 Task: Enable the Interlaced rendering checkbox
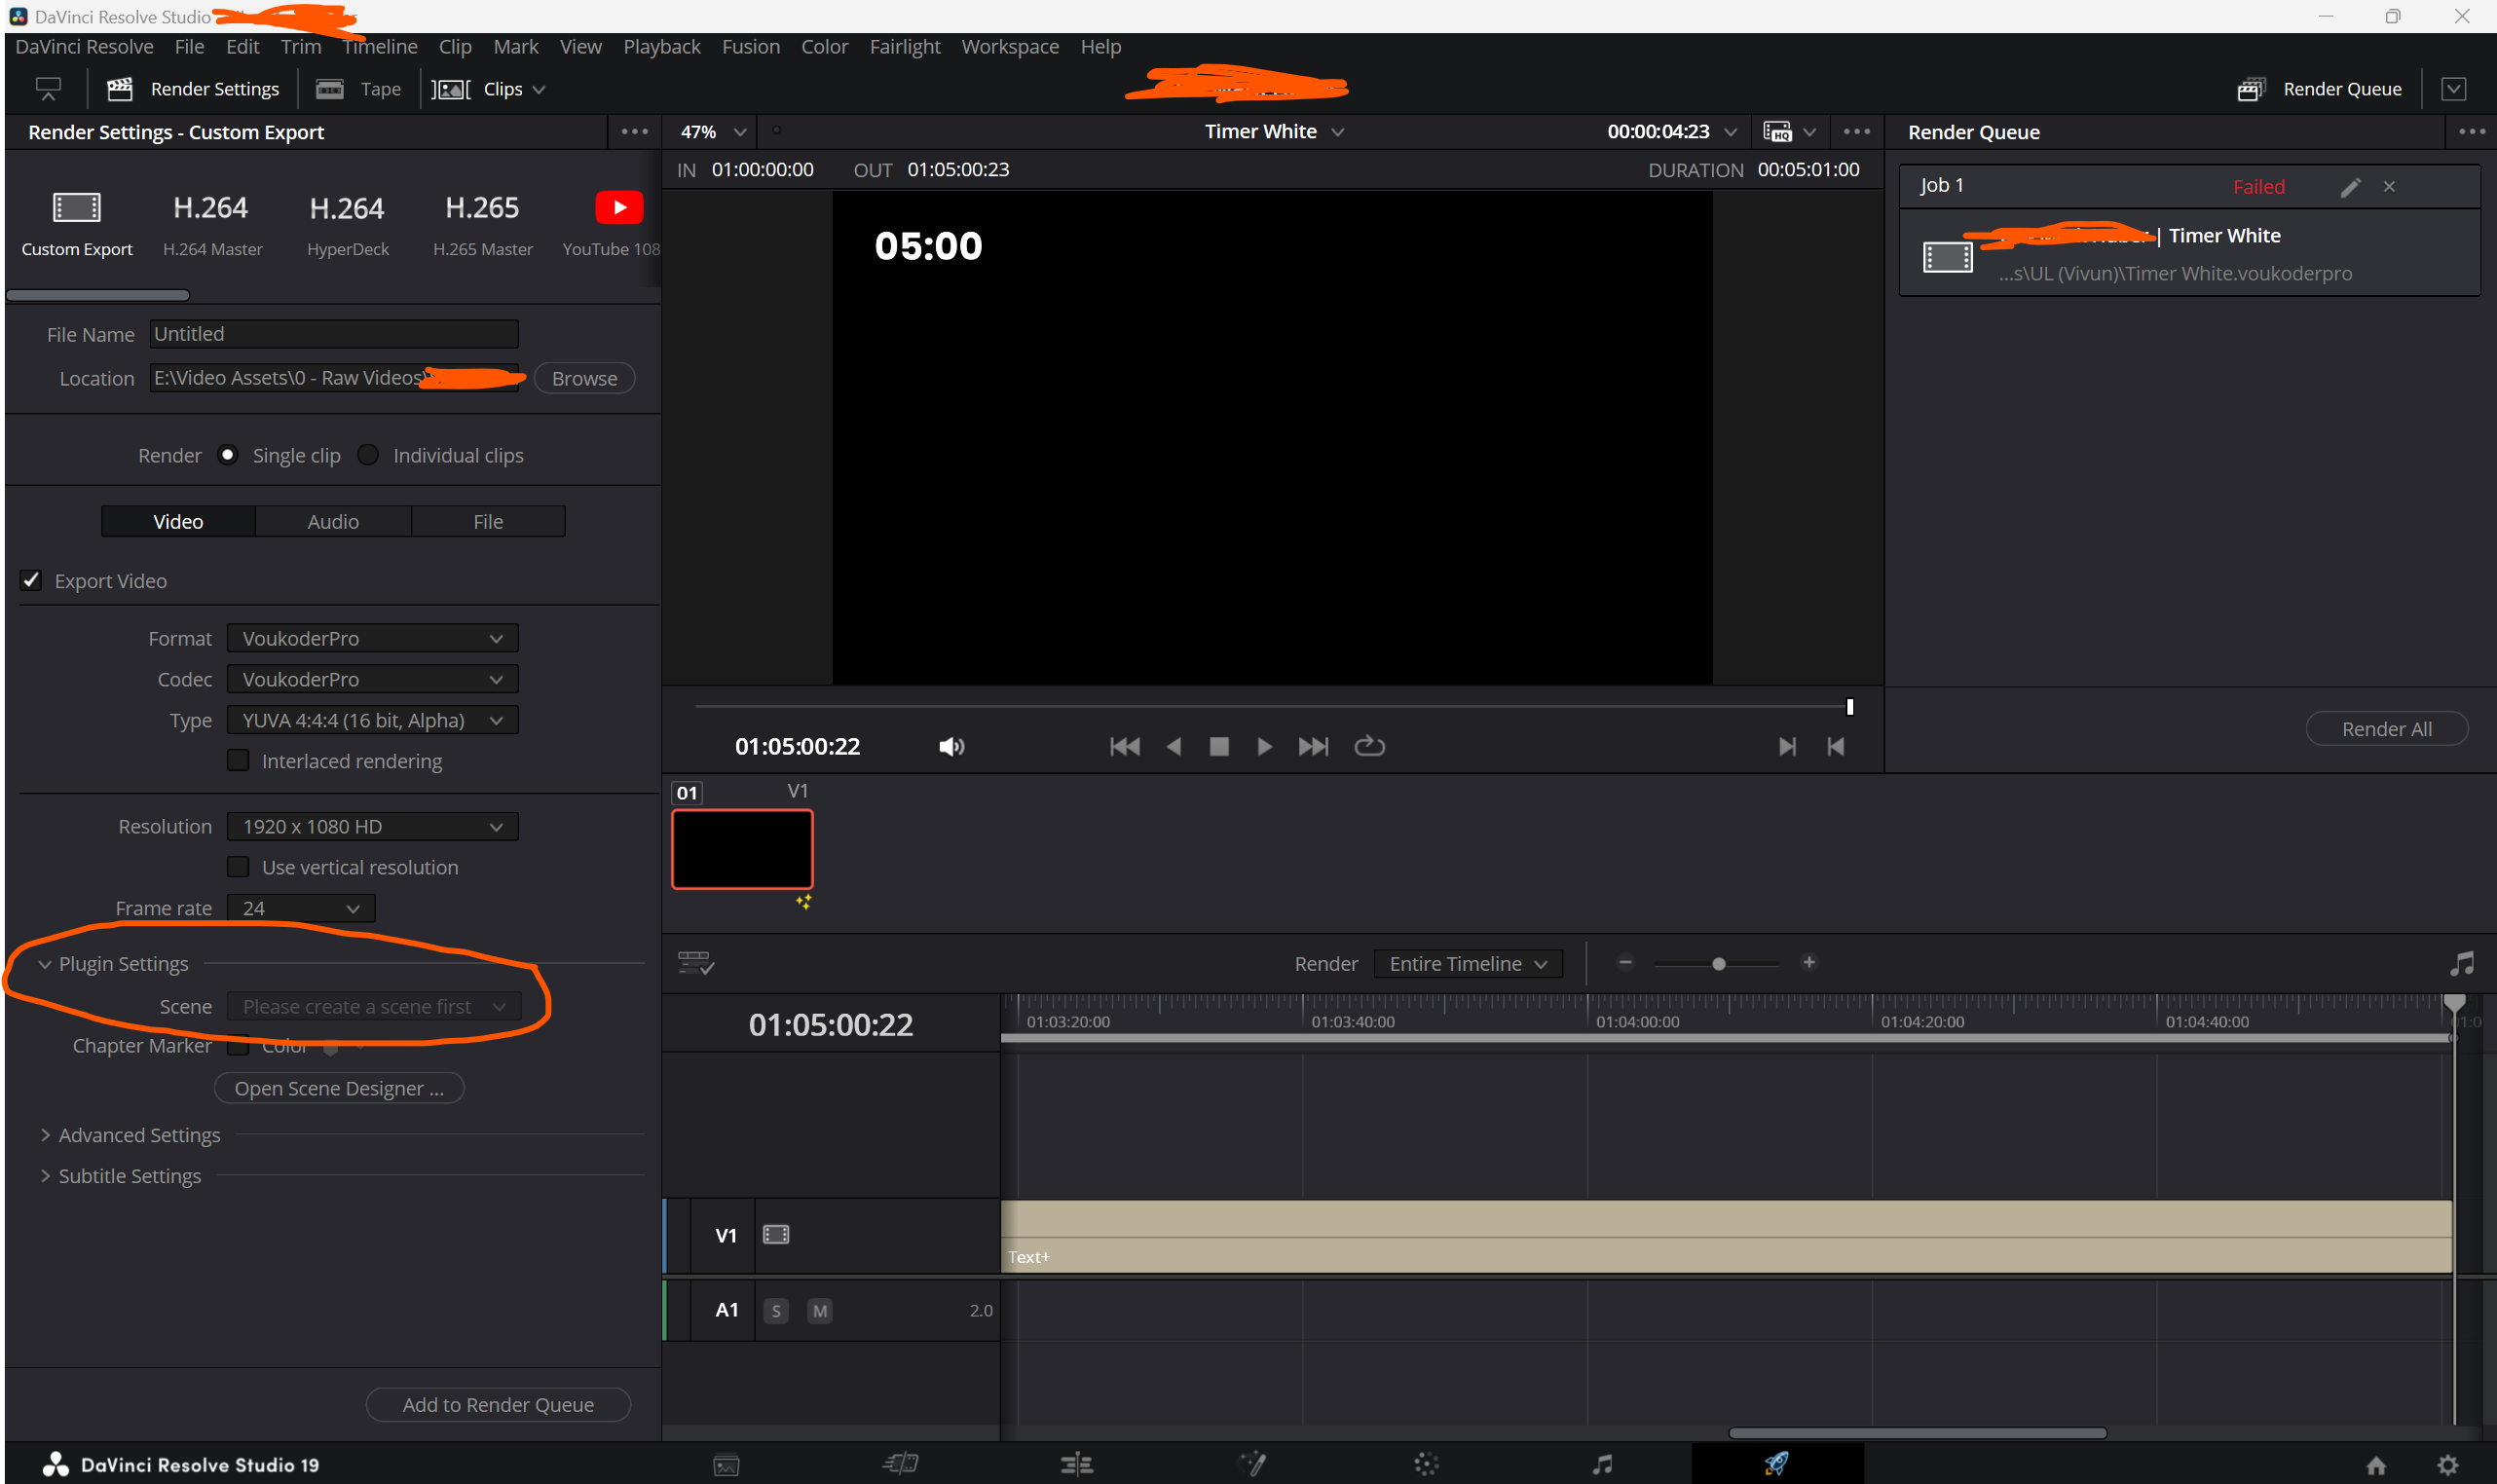tap(238, 760)
